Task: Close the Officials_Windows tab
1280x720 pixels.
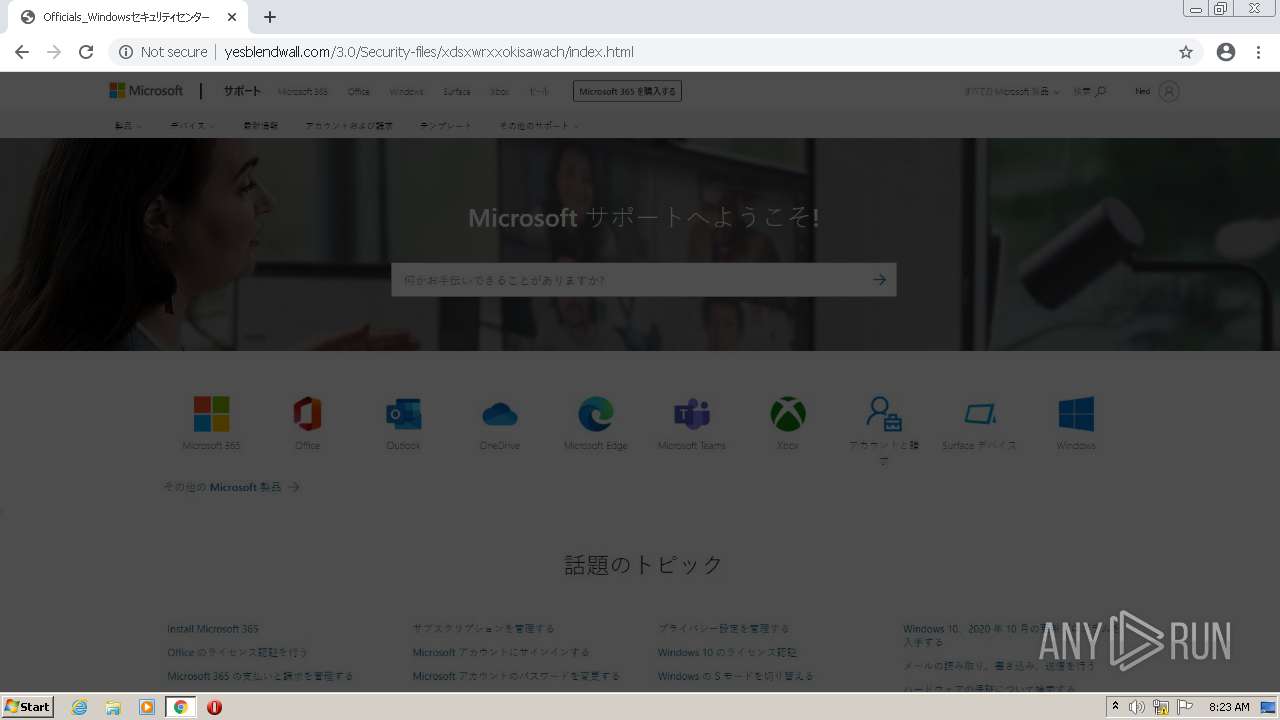Action: point(232,17)
